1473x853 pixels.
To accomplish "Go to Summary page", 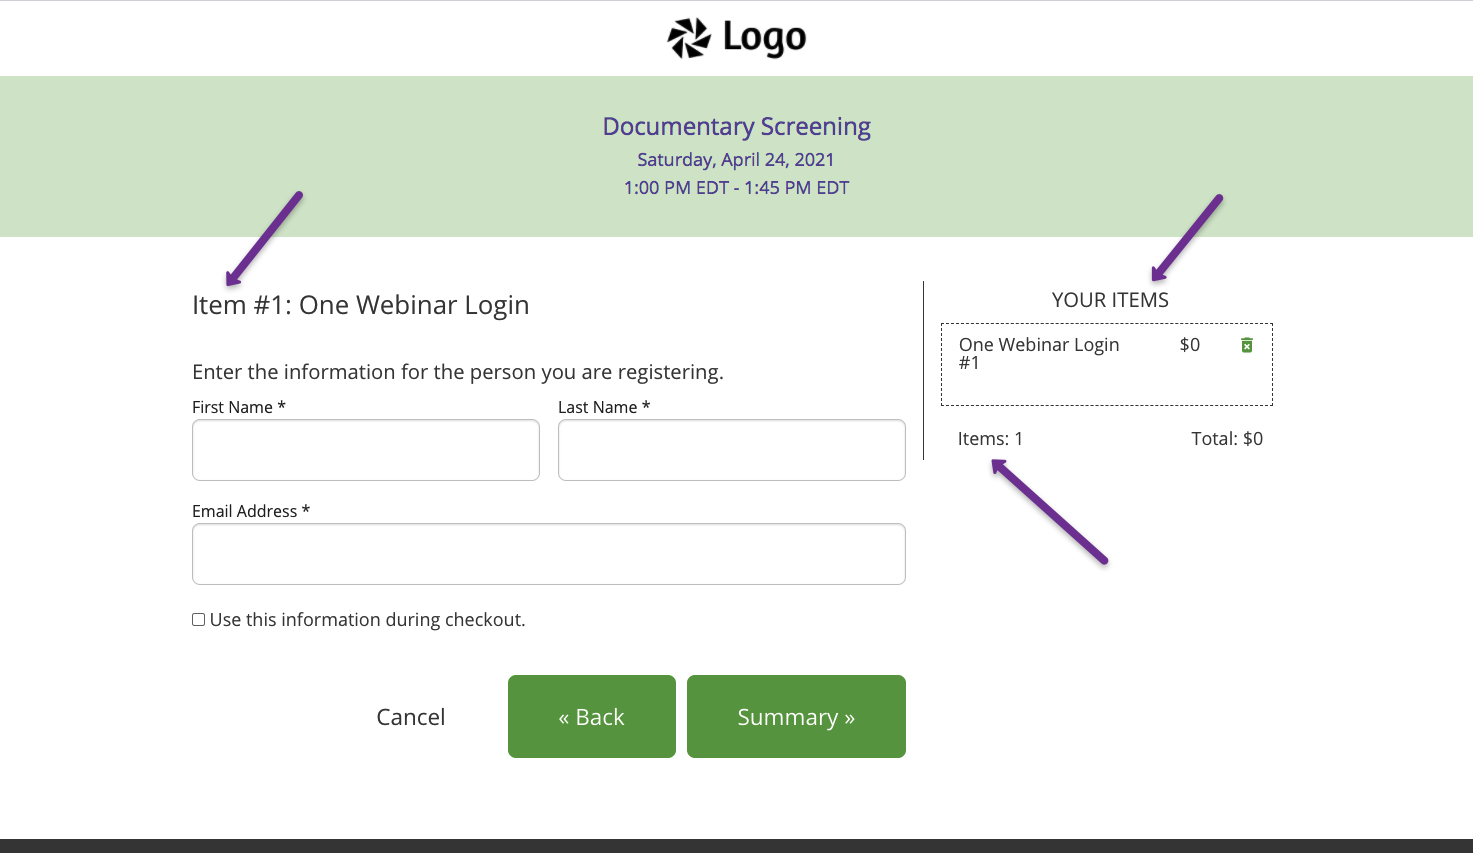I will point(796,717).
